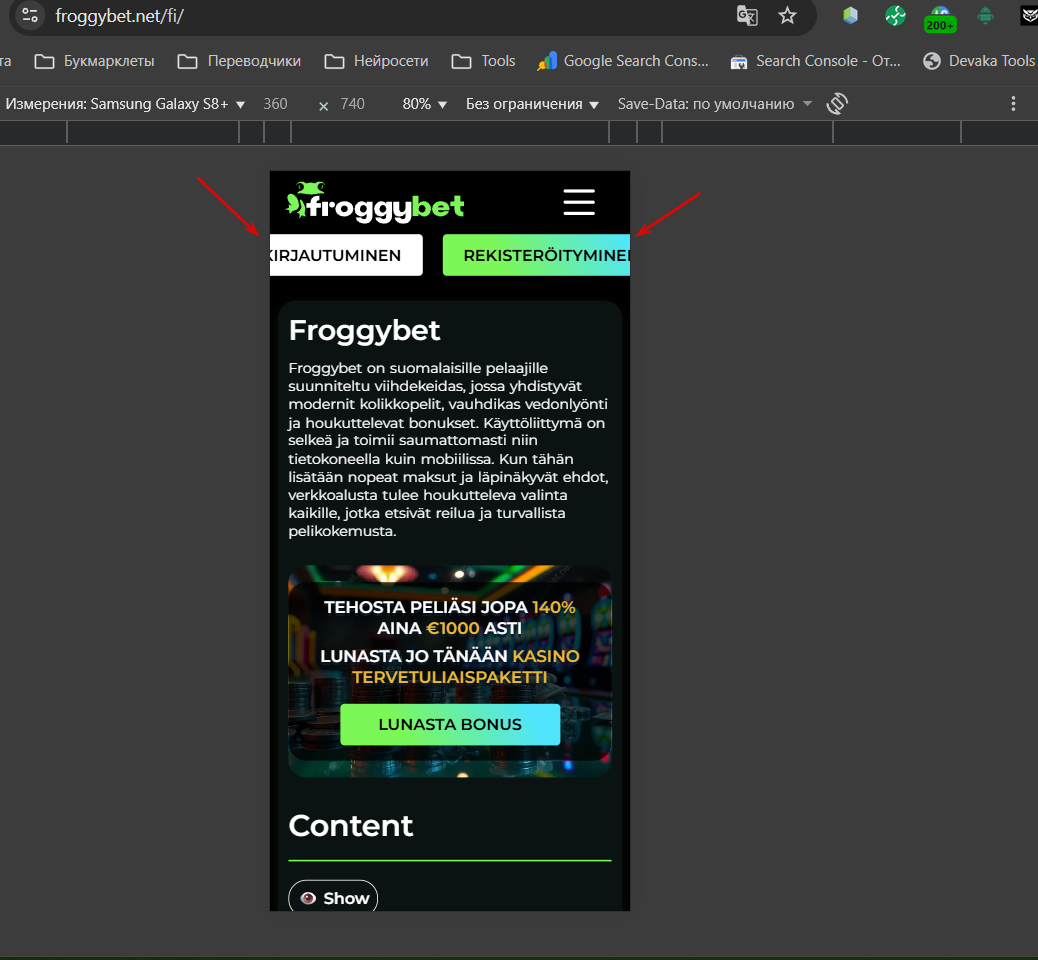Click the viewport height field 740
This screenshot has width=1038, height=960.
(352, 104)
